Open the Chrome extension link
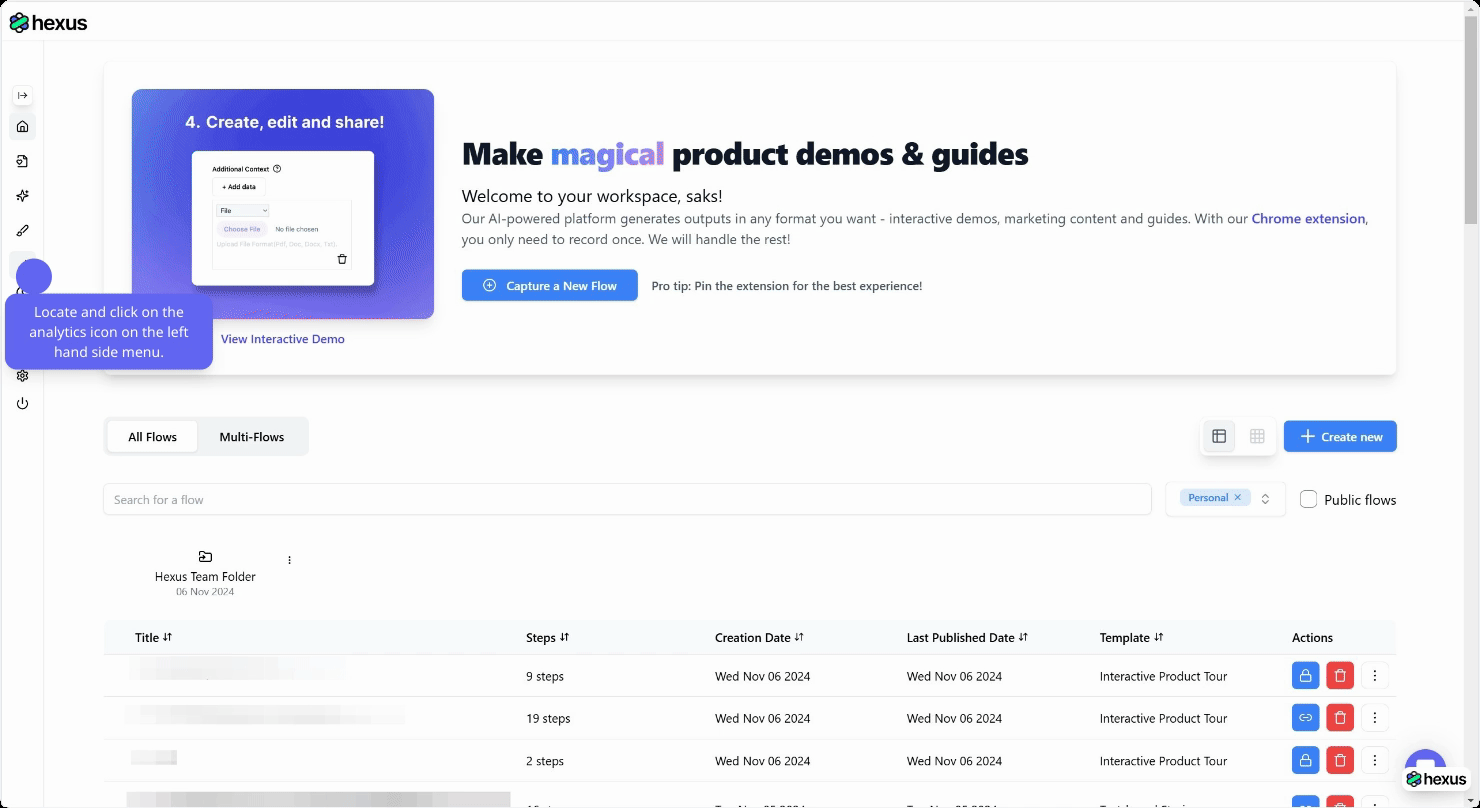 click(x=1308, y=218)
